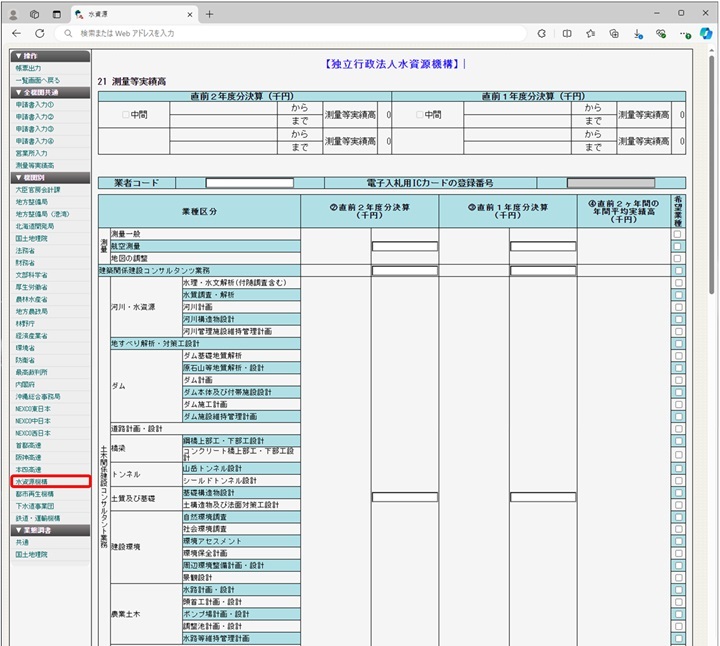
Task: Open 鉄道・運輸機構 agency page
Action: pyautogui.click(x=38, y=518)
